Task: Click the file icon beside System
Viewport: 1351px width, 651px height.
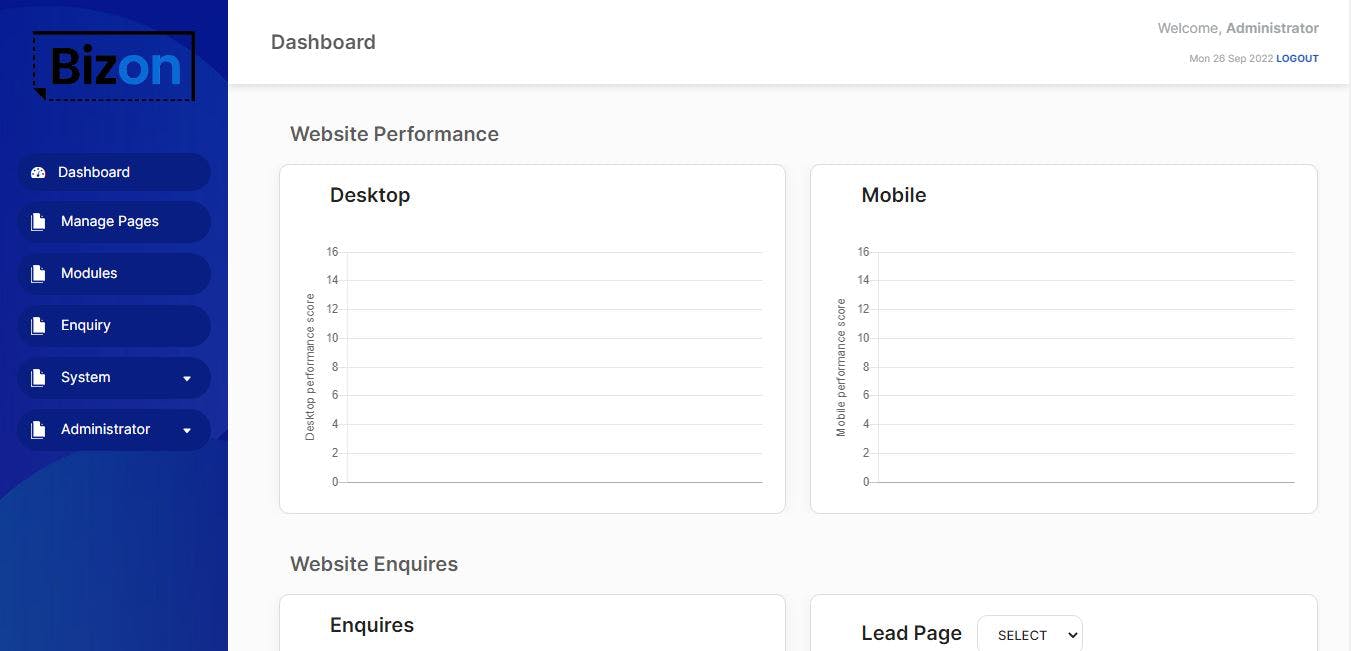Action: [38, 378]
